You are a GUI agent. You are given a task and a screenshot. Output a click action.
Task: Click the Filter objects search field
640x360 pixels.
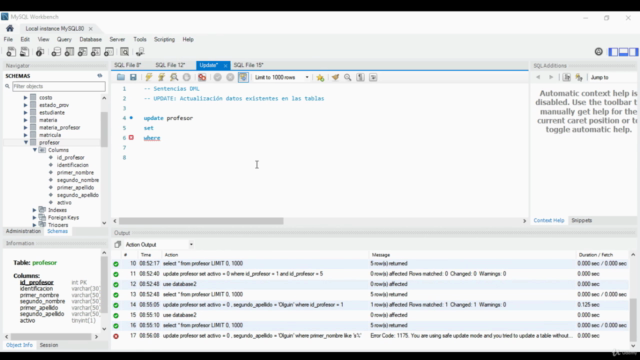click(x=59, y=86)
